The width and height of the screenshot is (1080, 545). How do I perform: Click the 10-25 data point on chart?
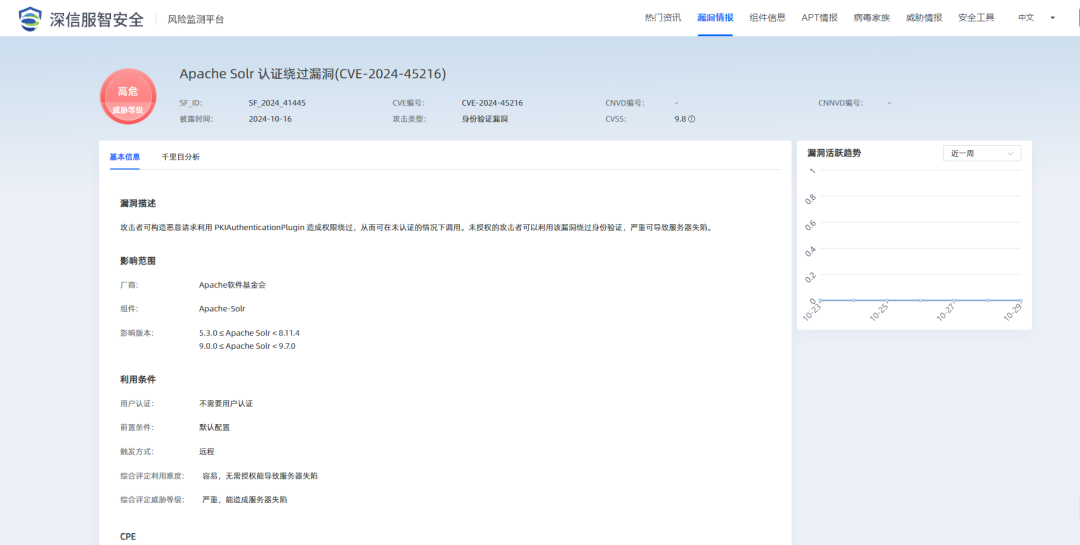coord(886,300)
